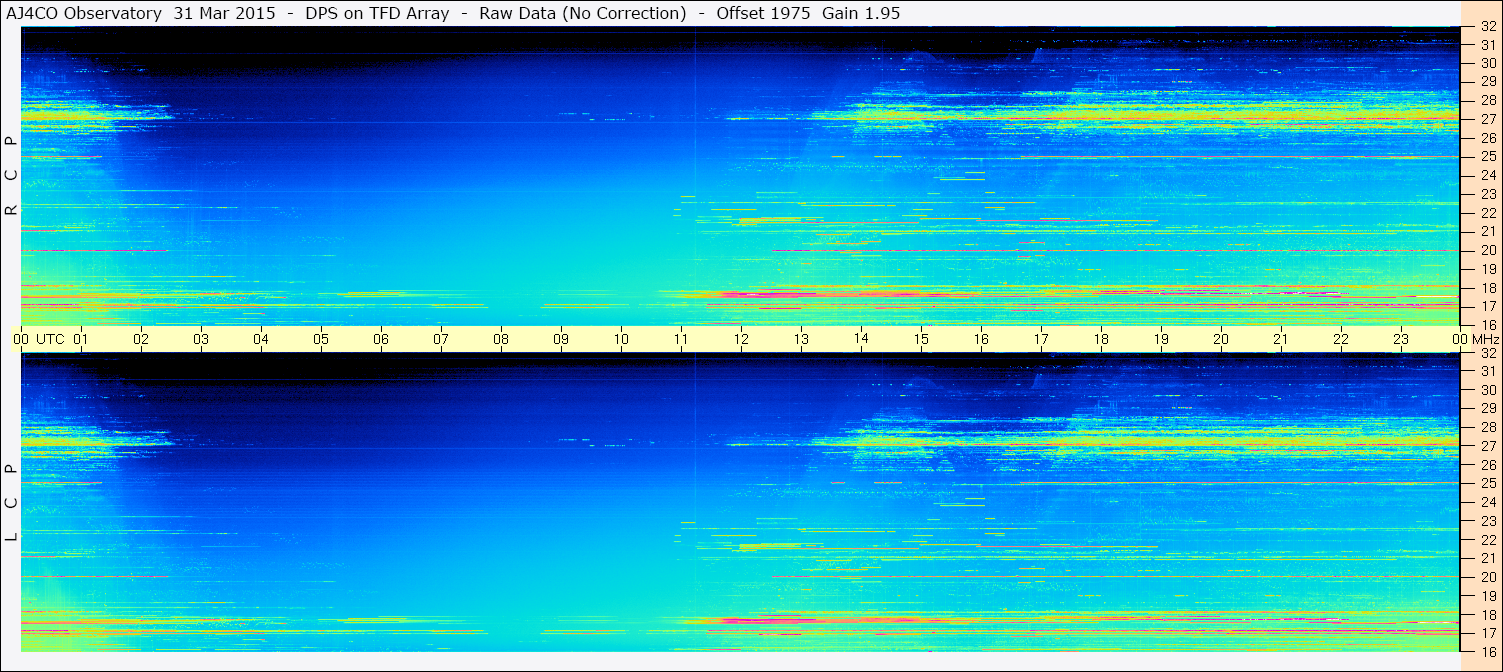Click the 31 MHz label of LCP panel

1487,371
